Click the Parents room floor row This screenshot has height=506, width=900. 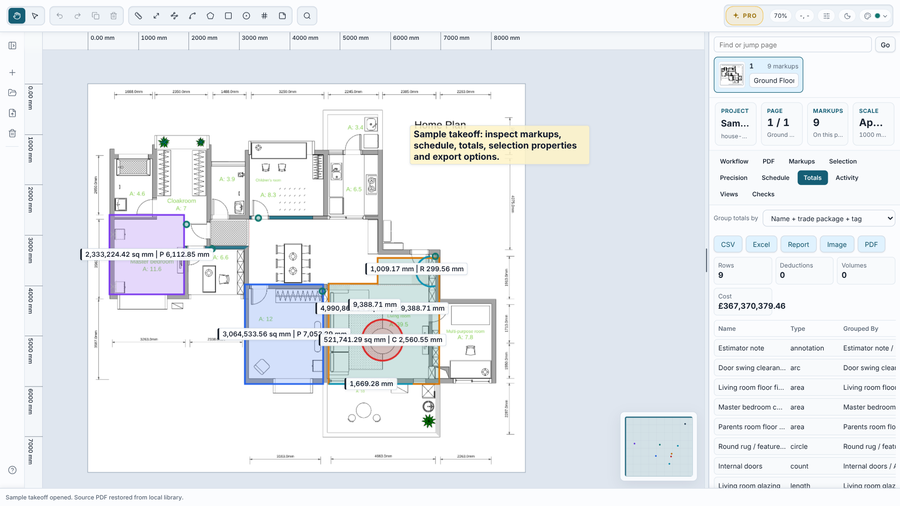(805, 427)
